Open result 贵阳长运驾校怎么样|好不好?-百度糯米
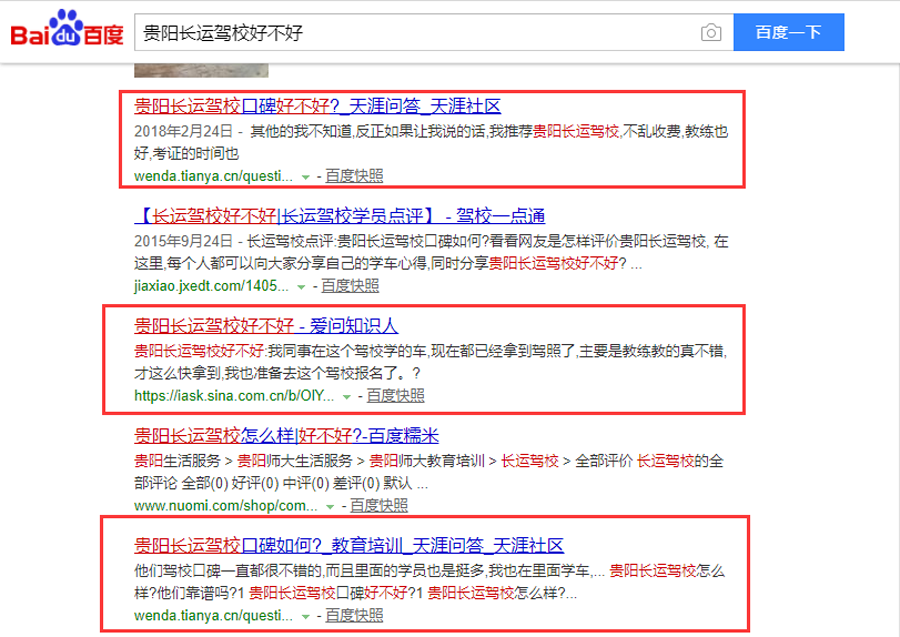 [286, 436]
